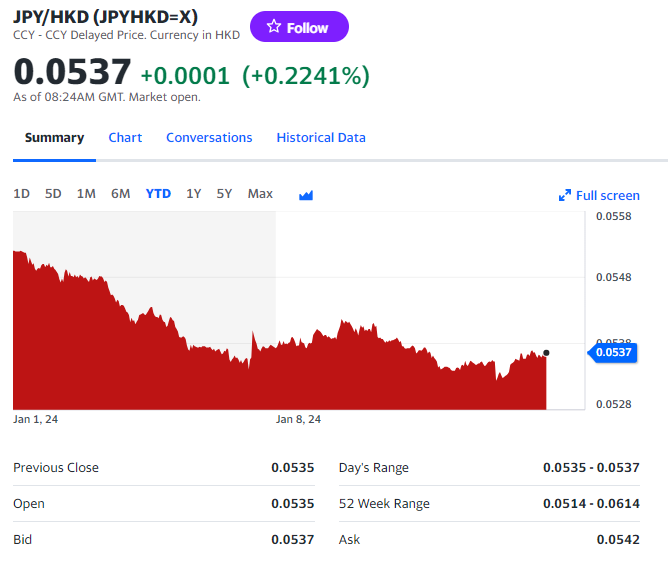The height and width of the screenshot is (567, 668).
Task: Switch to the area chart type icon
Action: tap(306, 195)
